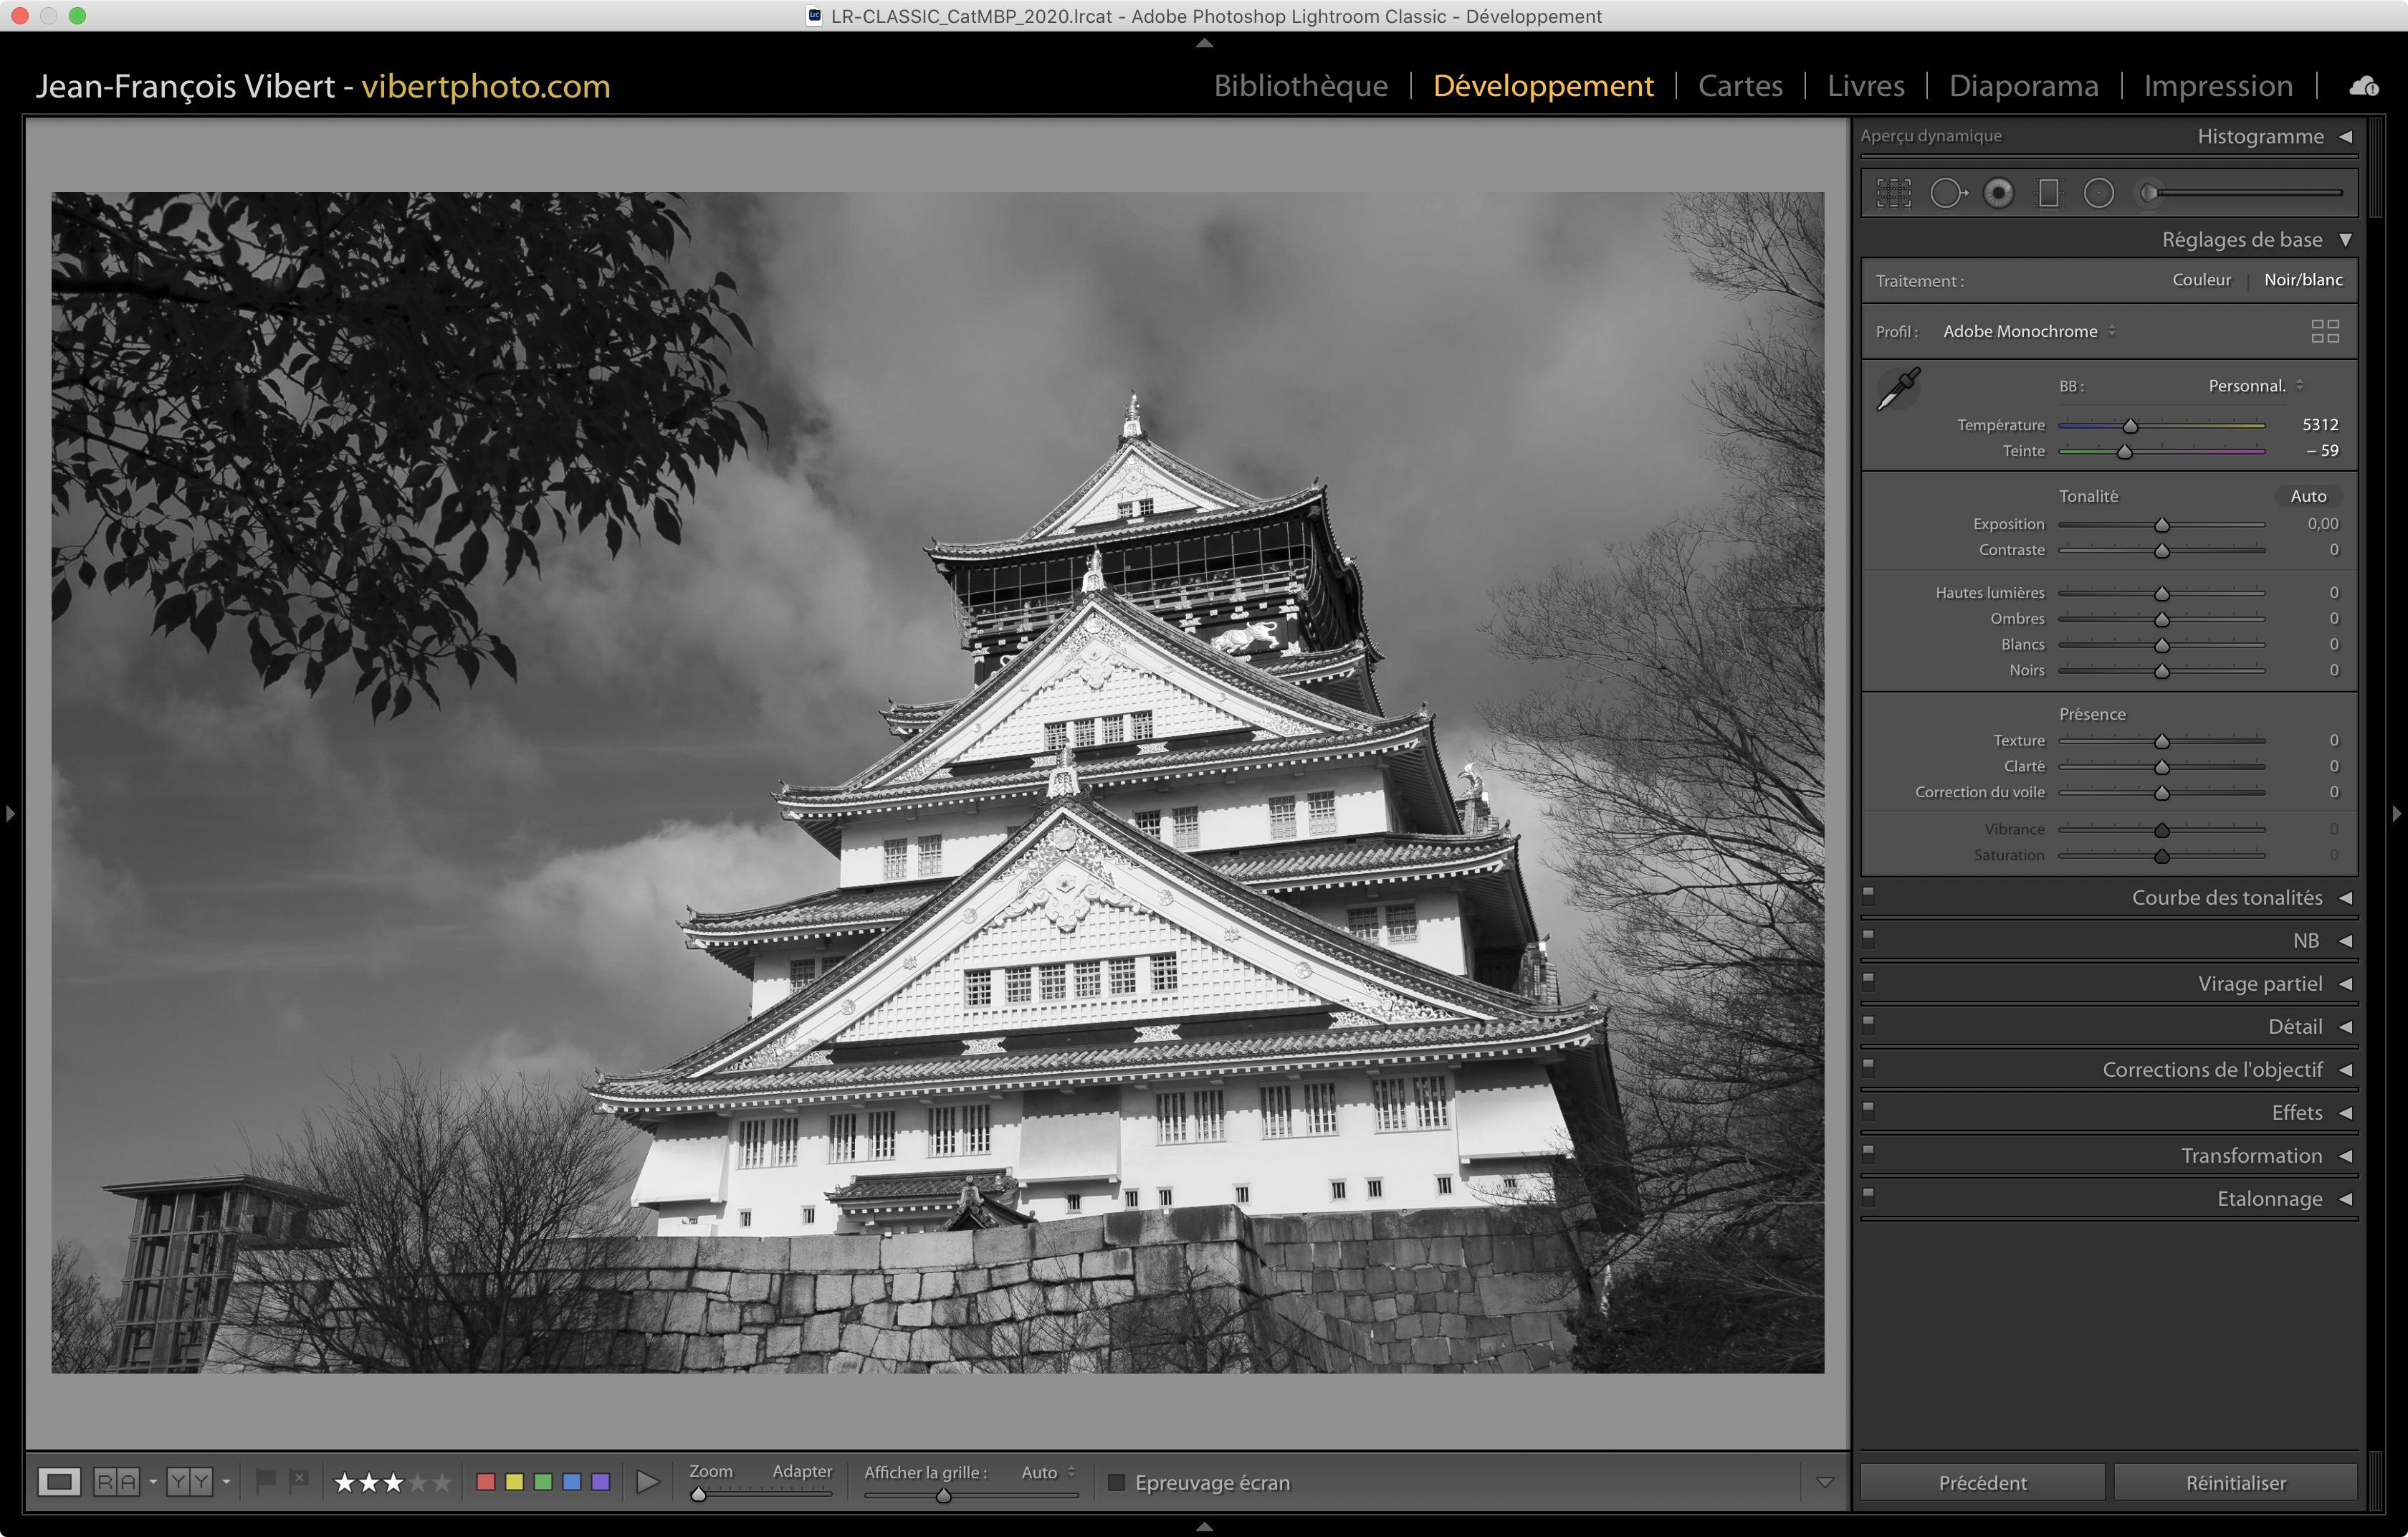Activate the Spot Removal tool
Screen dimensions: 2408x1537
tap(1947, 193)
